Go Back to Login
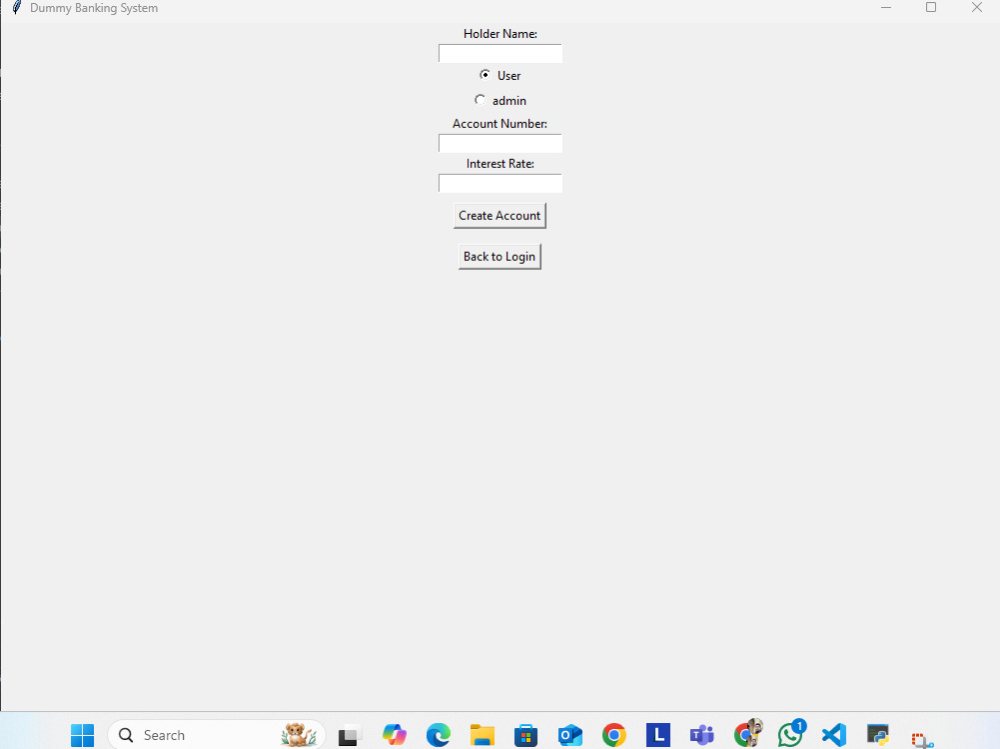 499,256
